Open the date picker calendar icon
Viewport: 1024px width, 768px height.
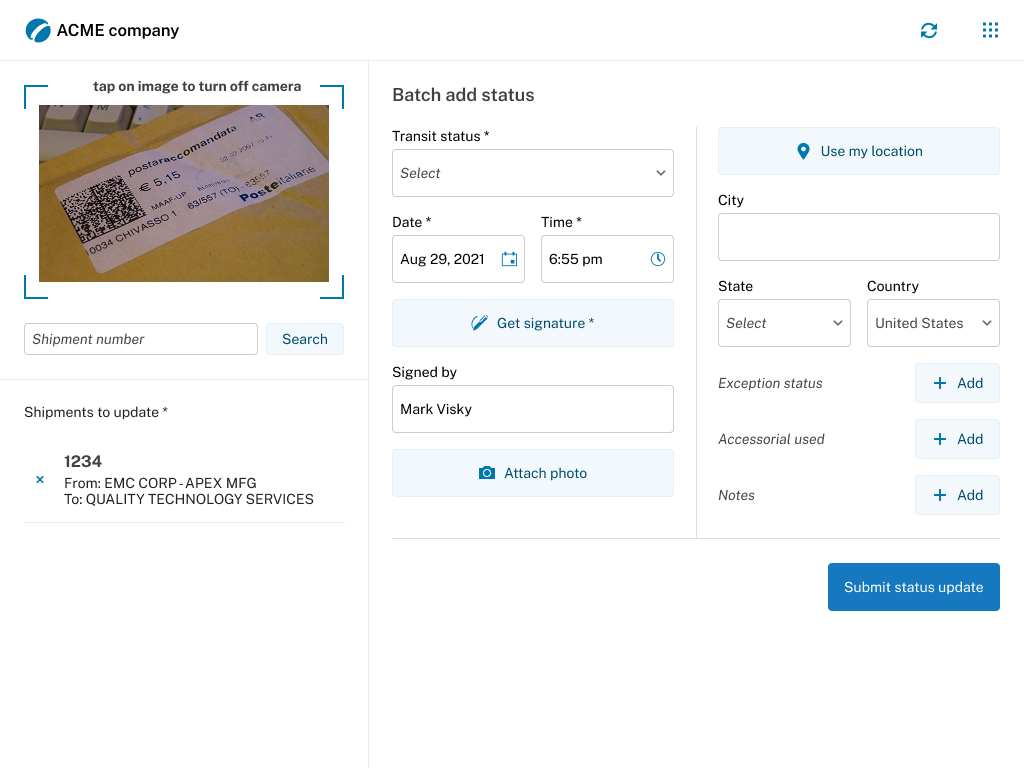pos(509,259)
